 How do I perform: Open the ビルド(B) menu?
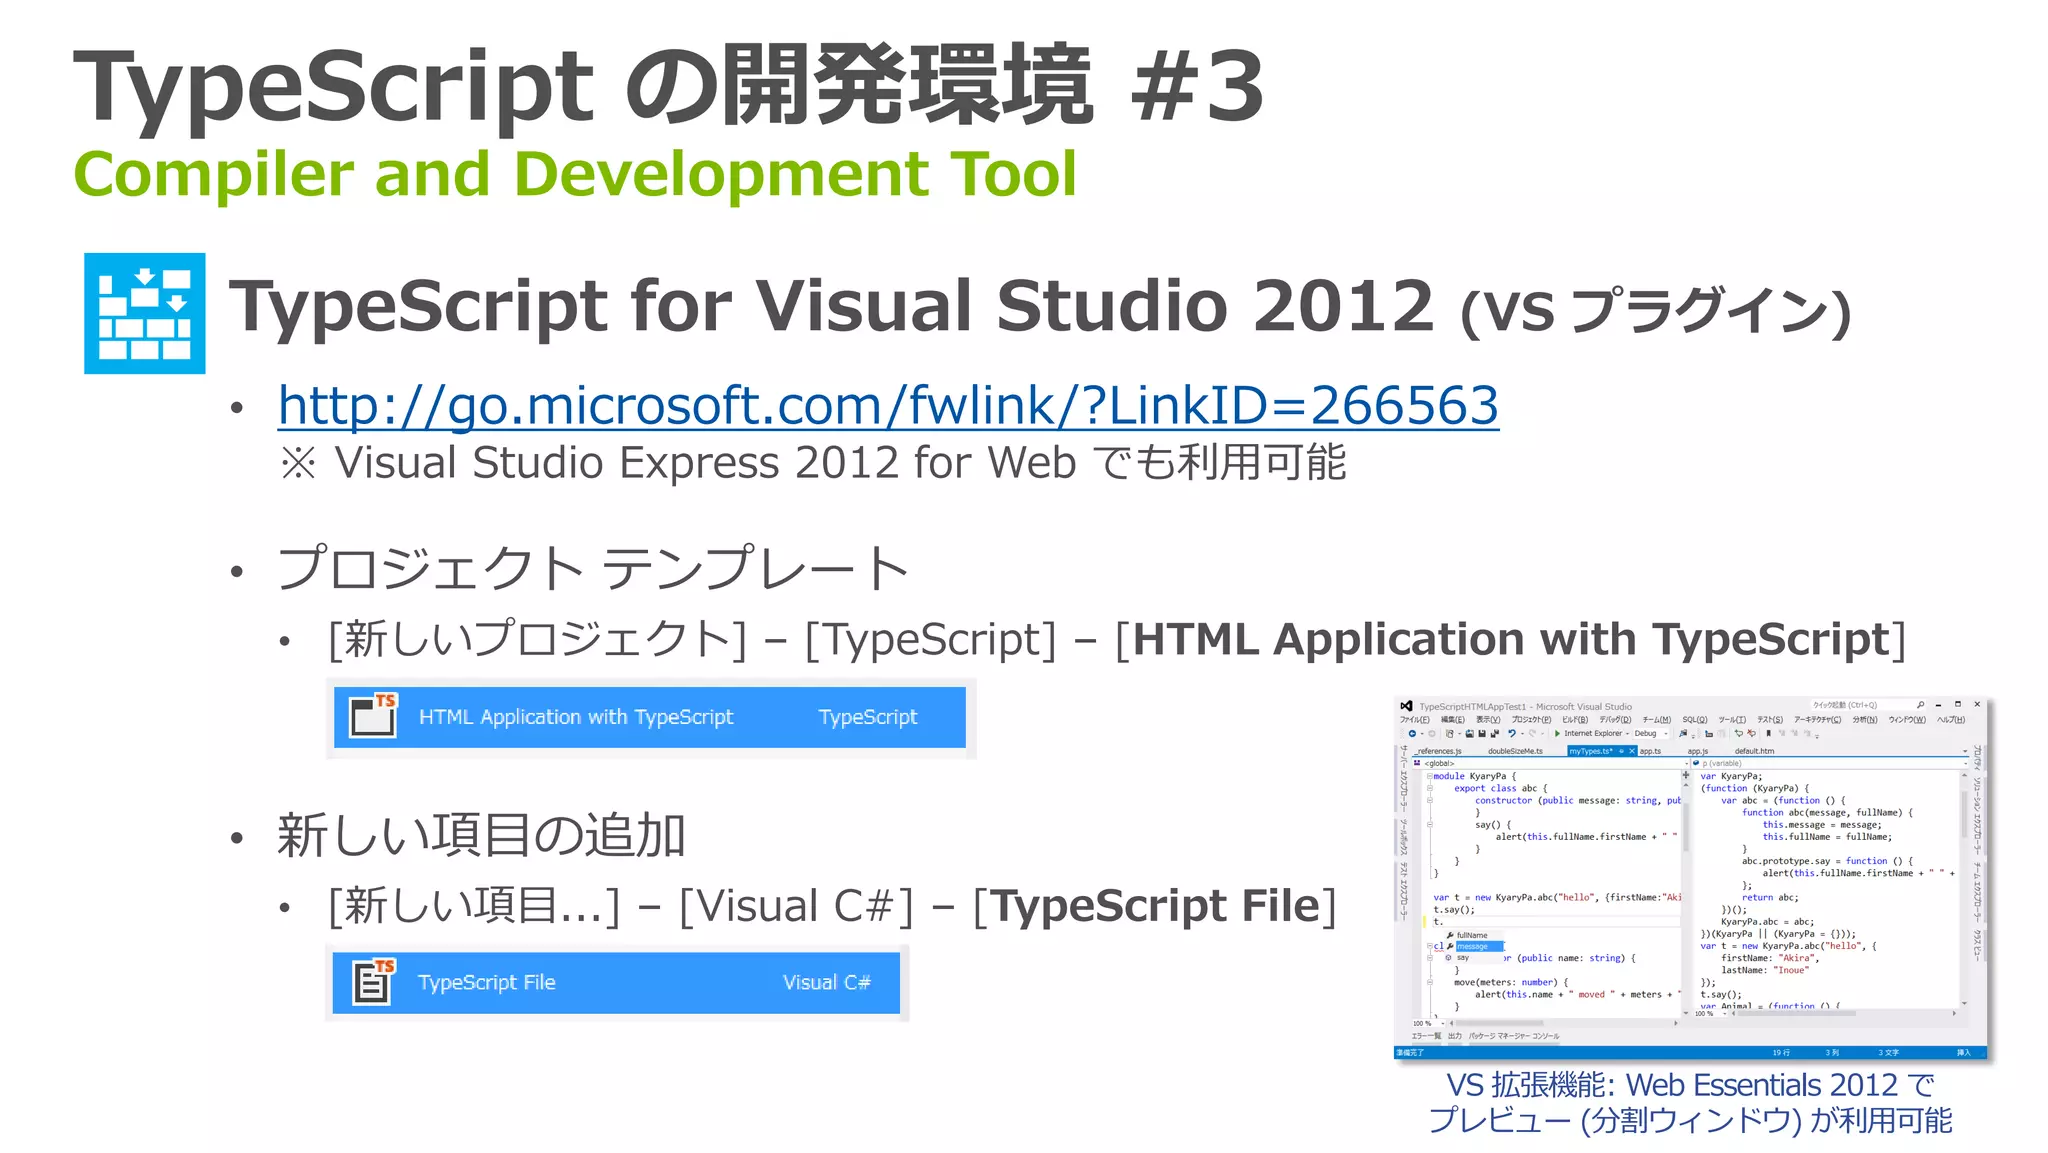point(1575,720)
